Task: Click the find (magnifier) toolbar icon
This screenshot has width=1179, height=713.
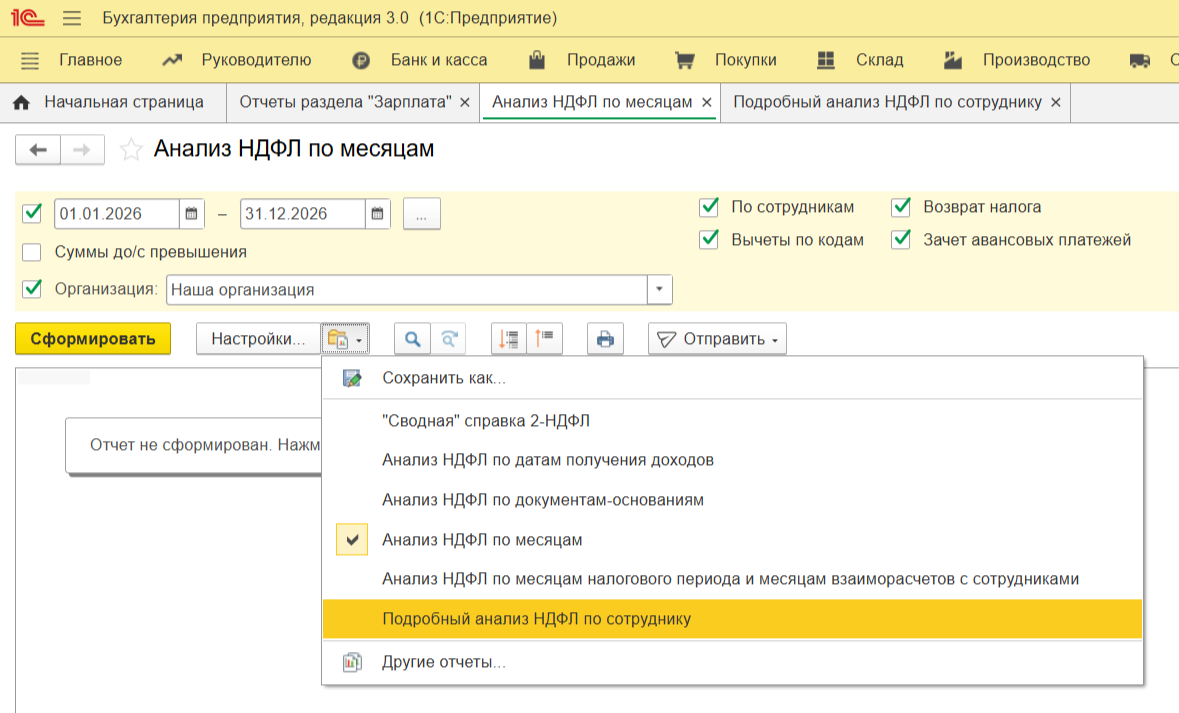Action: pos(411,339)
